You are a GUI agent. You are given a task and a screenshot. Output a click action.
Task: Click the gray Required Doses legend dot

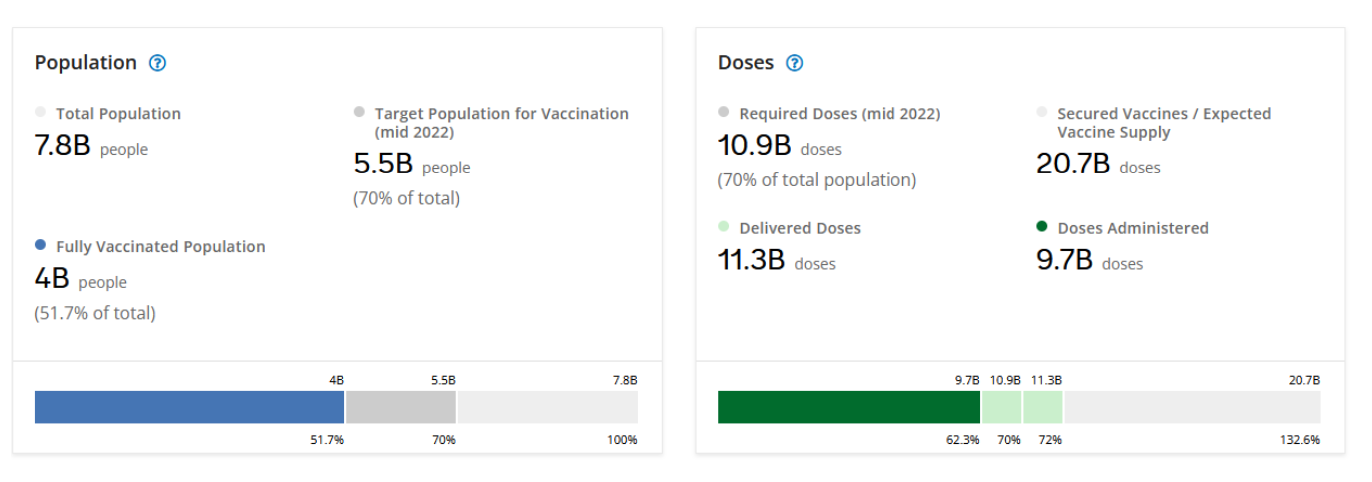(x=724, y=113)
